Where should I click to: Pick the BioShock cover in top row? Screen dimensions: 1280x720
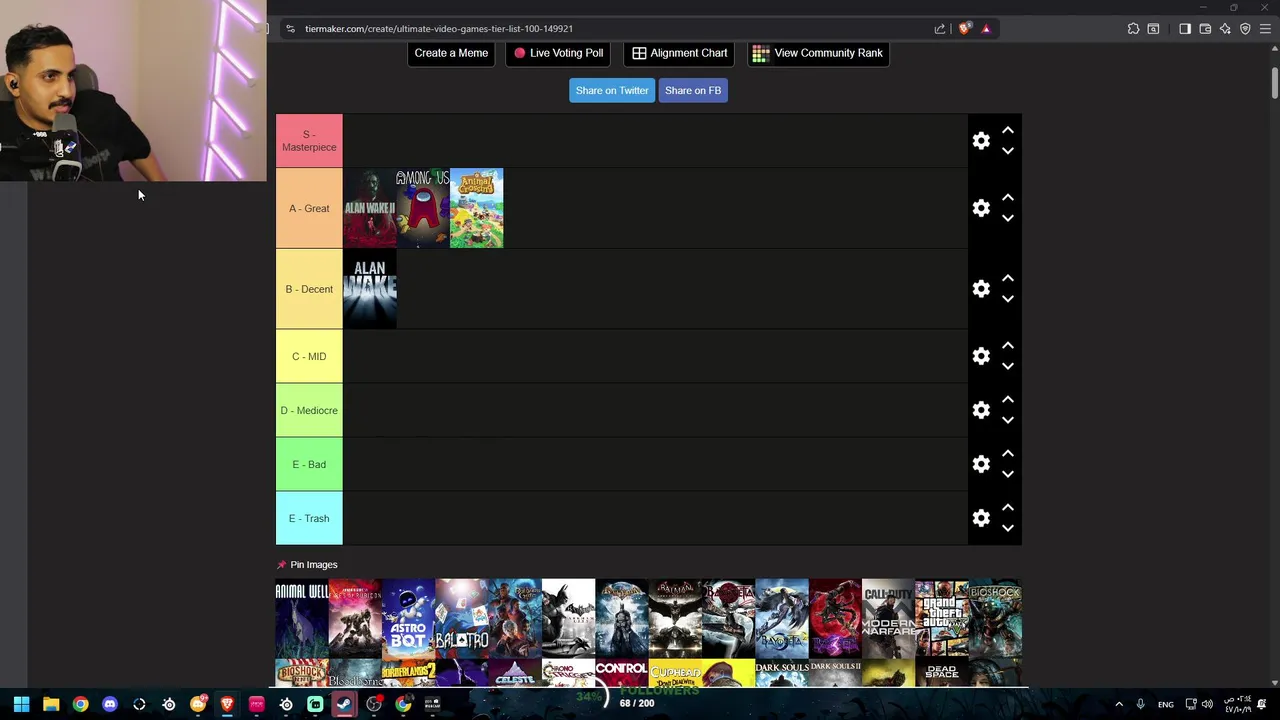[x=995, y=619]
